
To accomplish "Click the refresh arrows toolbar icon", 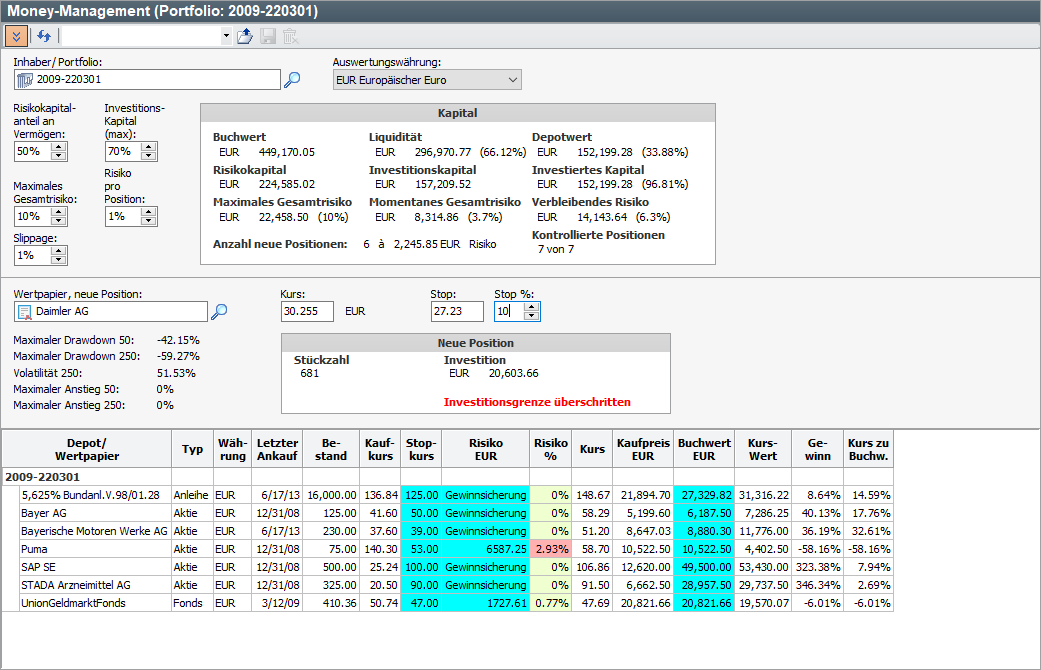I will click(44, 36).
